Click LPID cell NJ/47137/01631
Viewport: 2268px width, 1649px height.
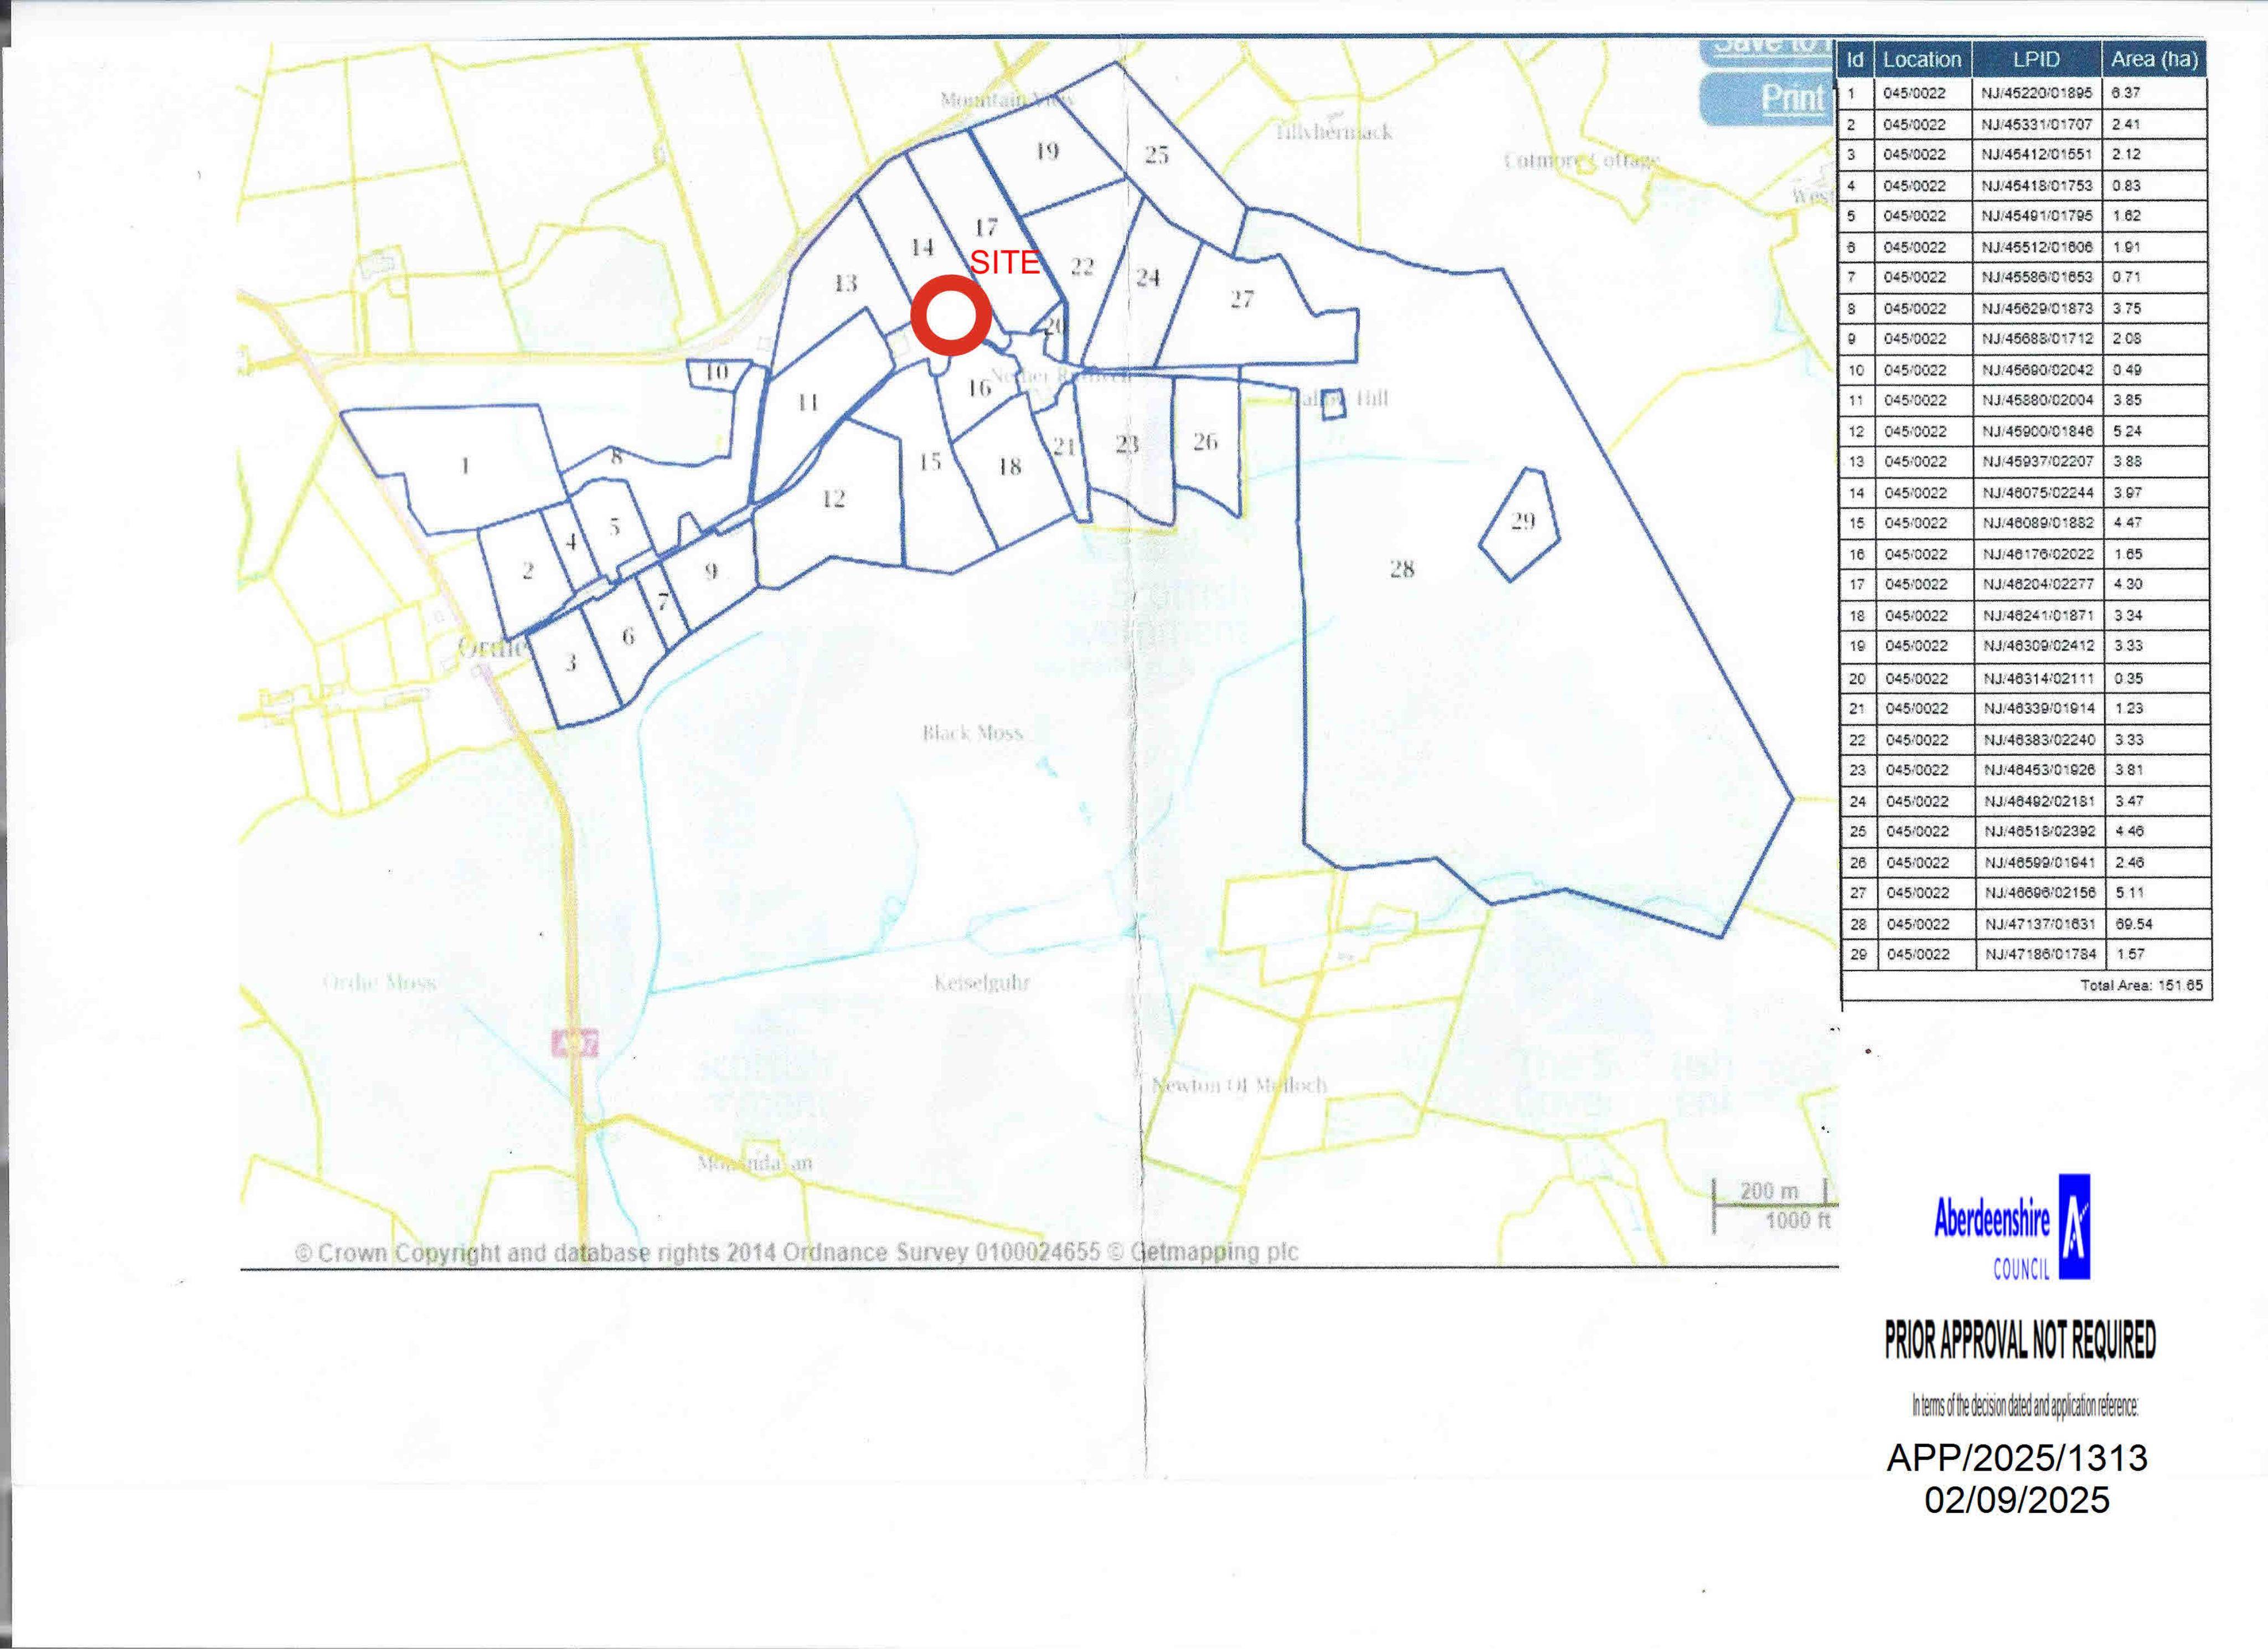[2040, 924]
